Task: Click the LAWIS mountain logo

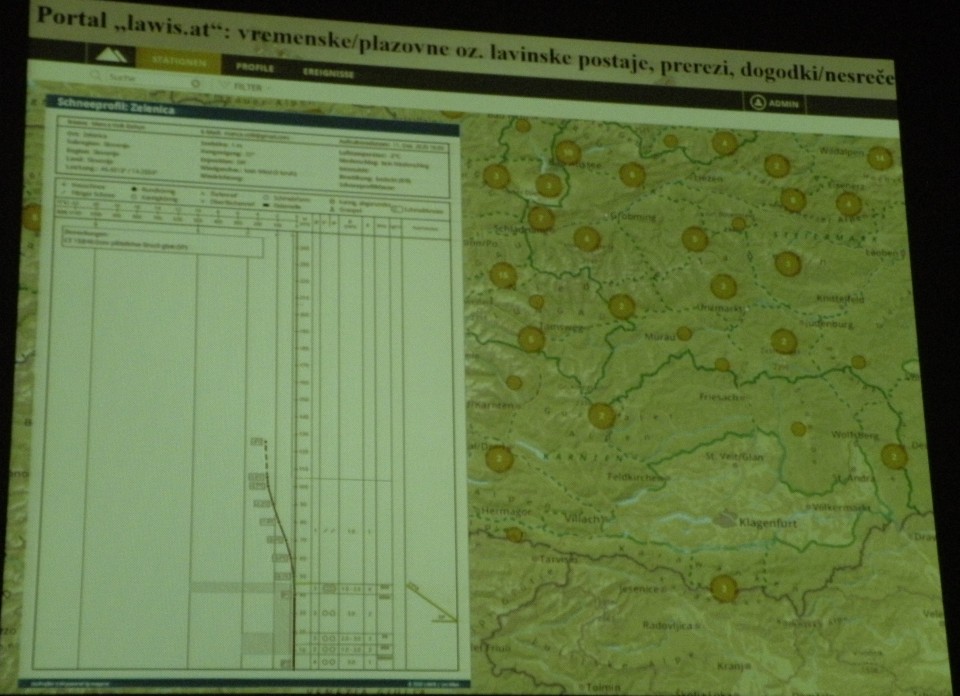Action: pyautogui.click(x=111, y=55)
